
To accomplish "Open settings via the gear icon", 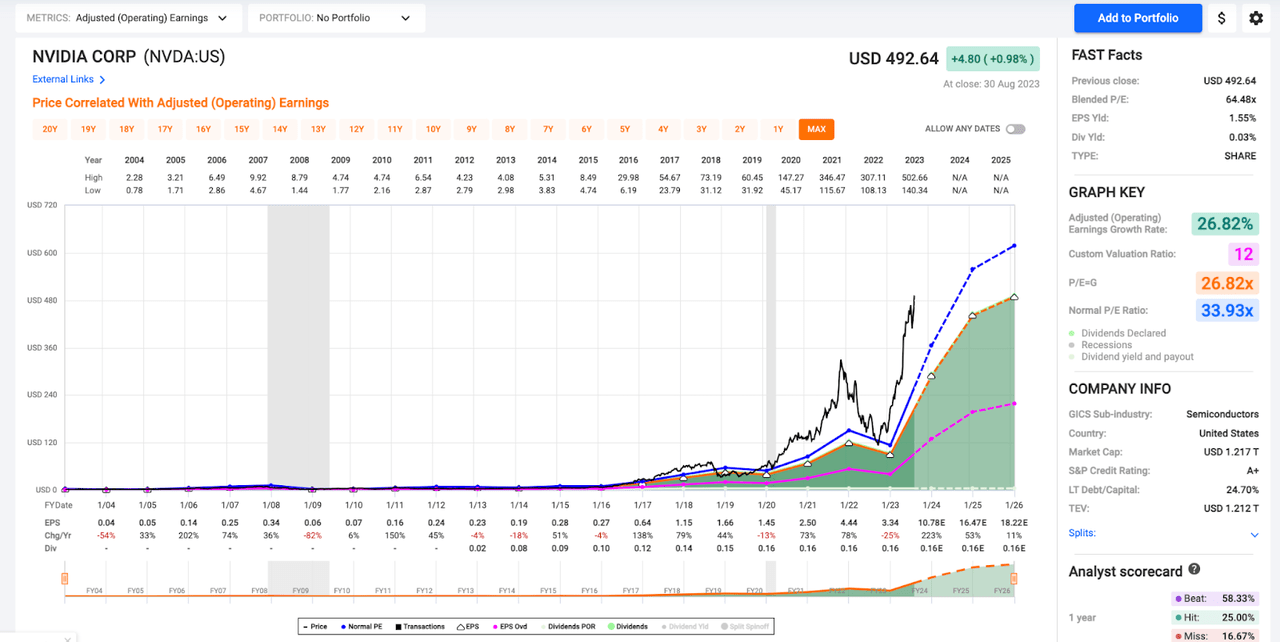I will [1256, 18].
